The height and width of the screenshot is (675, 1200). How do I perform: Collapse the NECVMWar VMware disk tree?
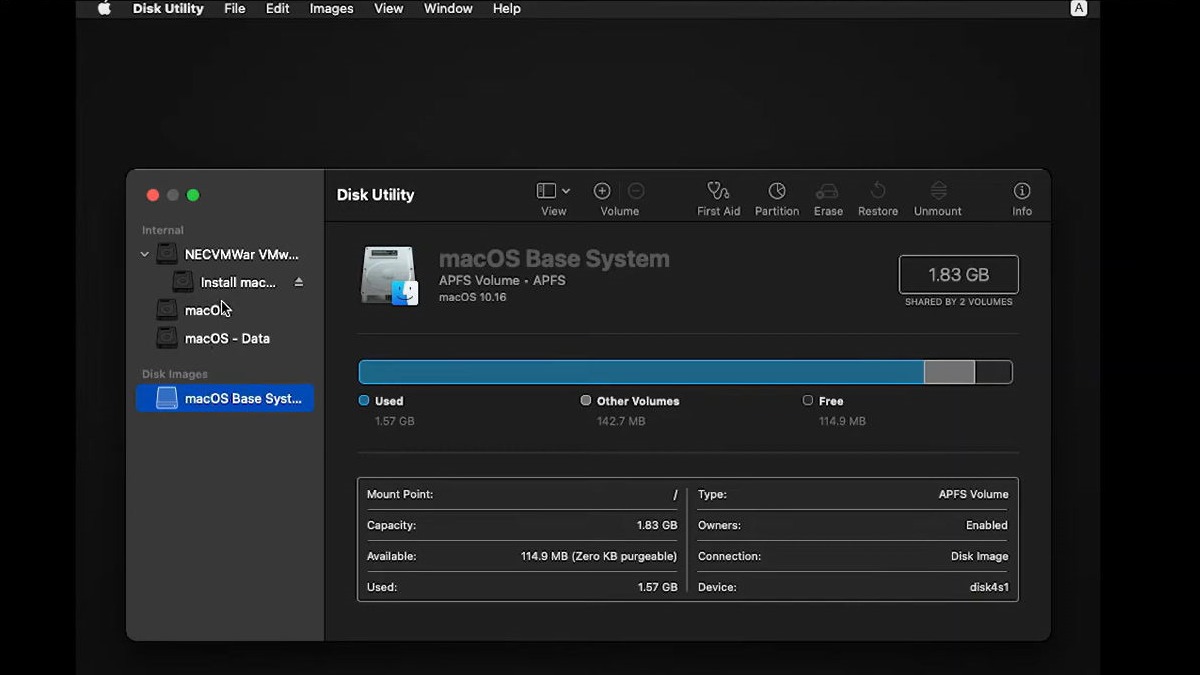pos(145,255)
